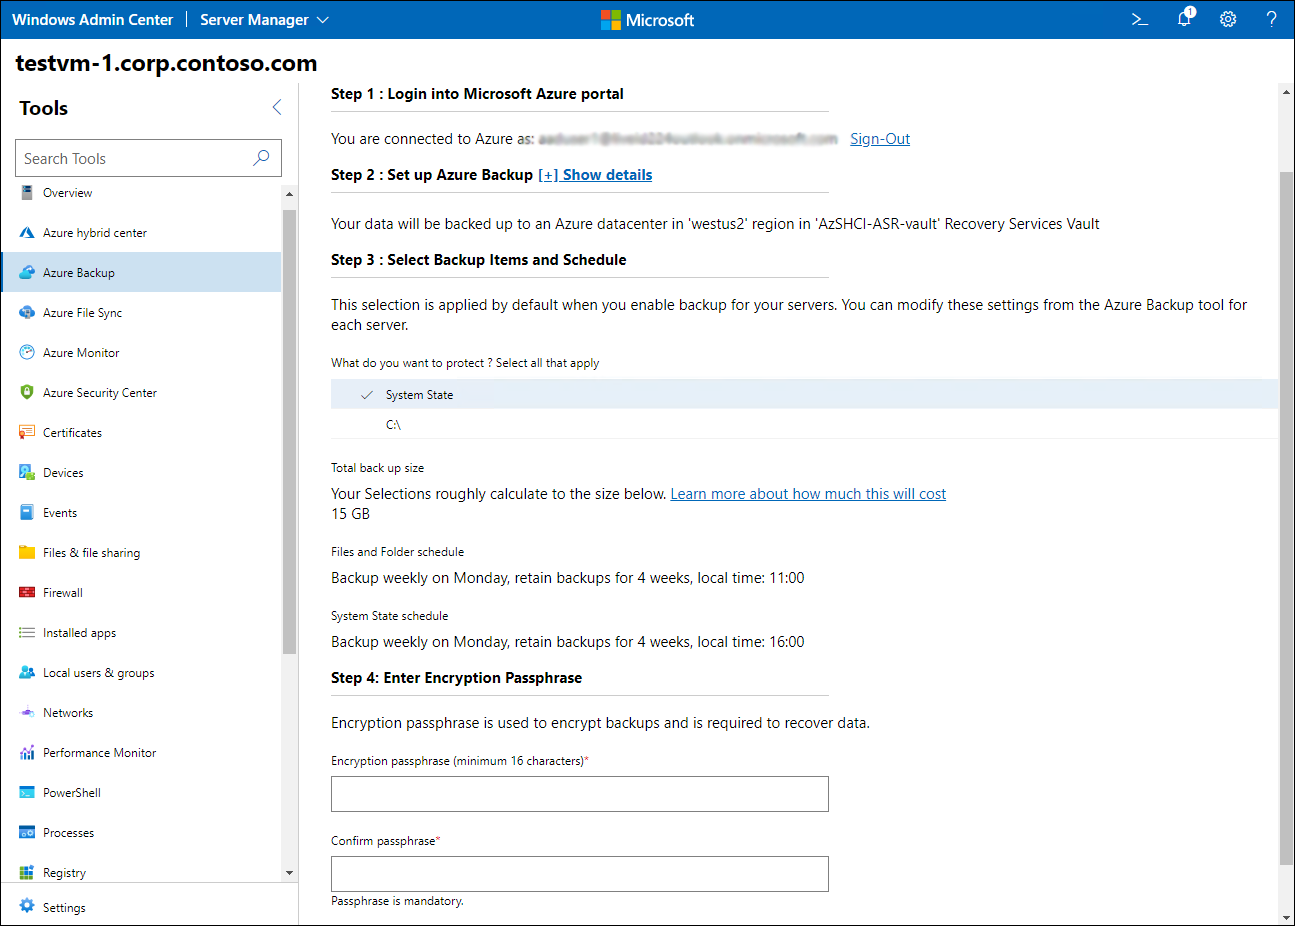1295x926 pixels.
Task: Click the Azure Security Center shield icon
Action: (x=27, y=393)
